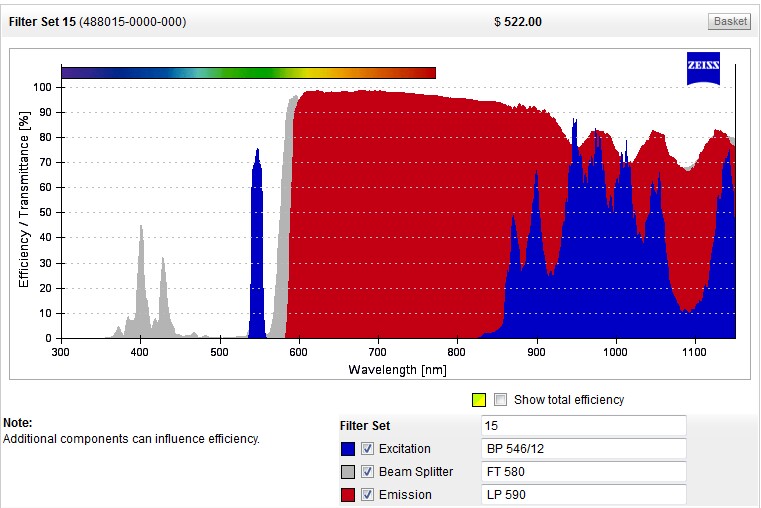The width and height of the screenshot is (761, 508).
Task: Select the Emission field LP 590
Action: tap(583, 495)
